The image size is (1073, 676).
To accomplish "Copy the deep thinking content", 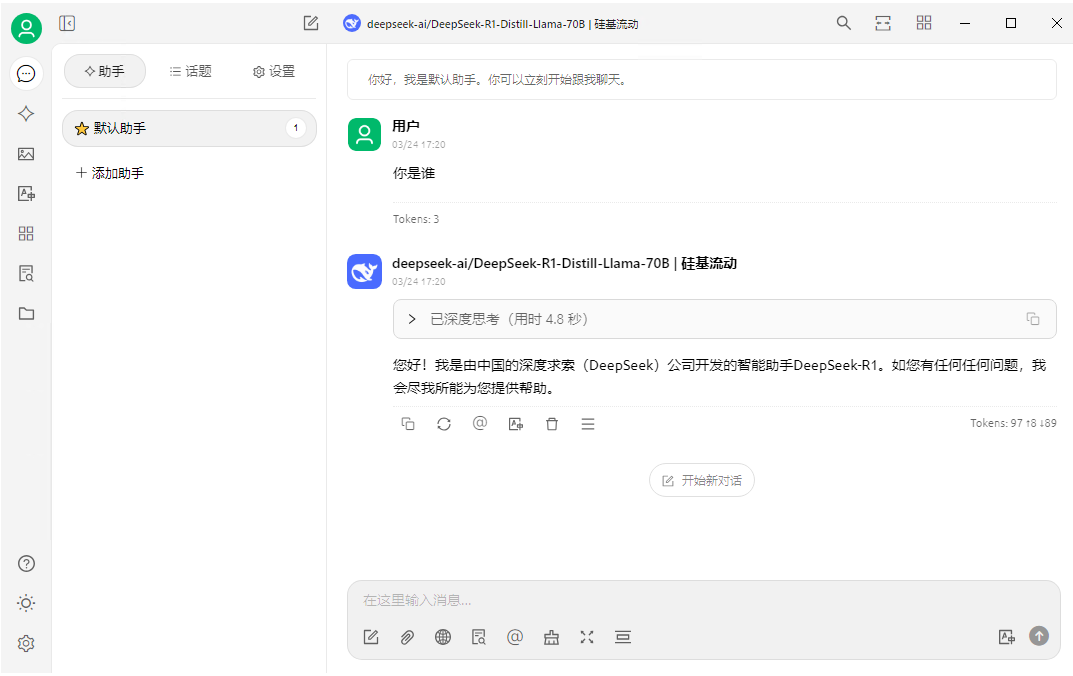I will tap(1033, 319).
